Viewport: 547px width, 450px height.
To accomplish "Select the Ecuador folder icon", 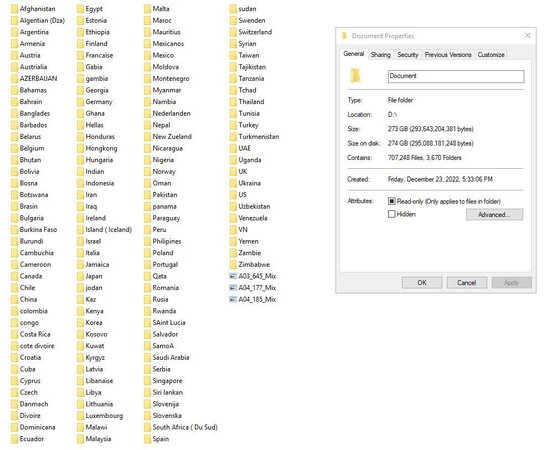I will pyautogui.click(x=14, y=439).
